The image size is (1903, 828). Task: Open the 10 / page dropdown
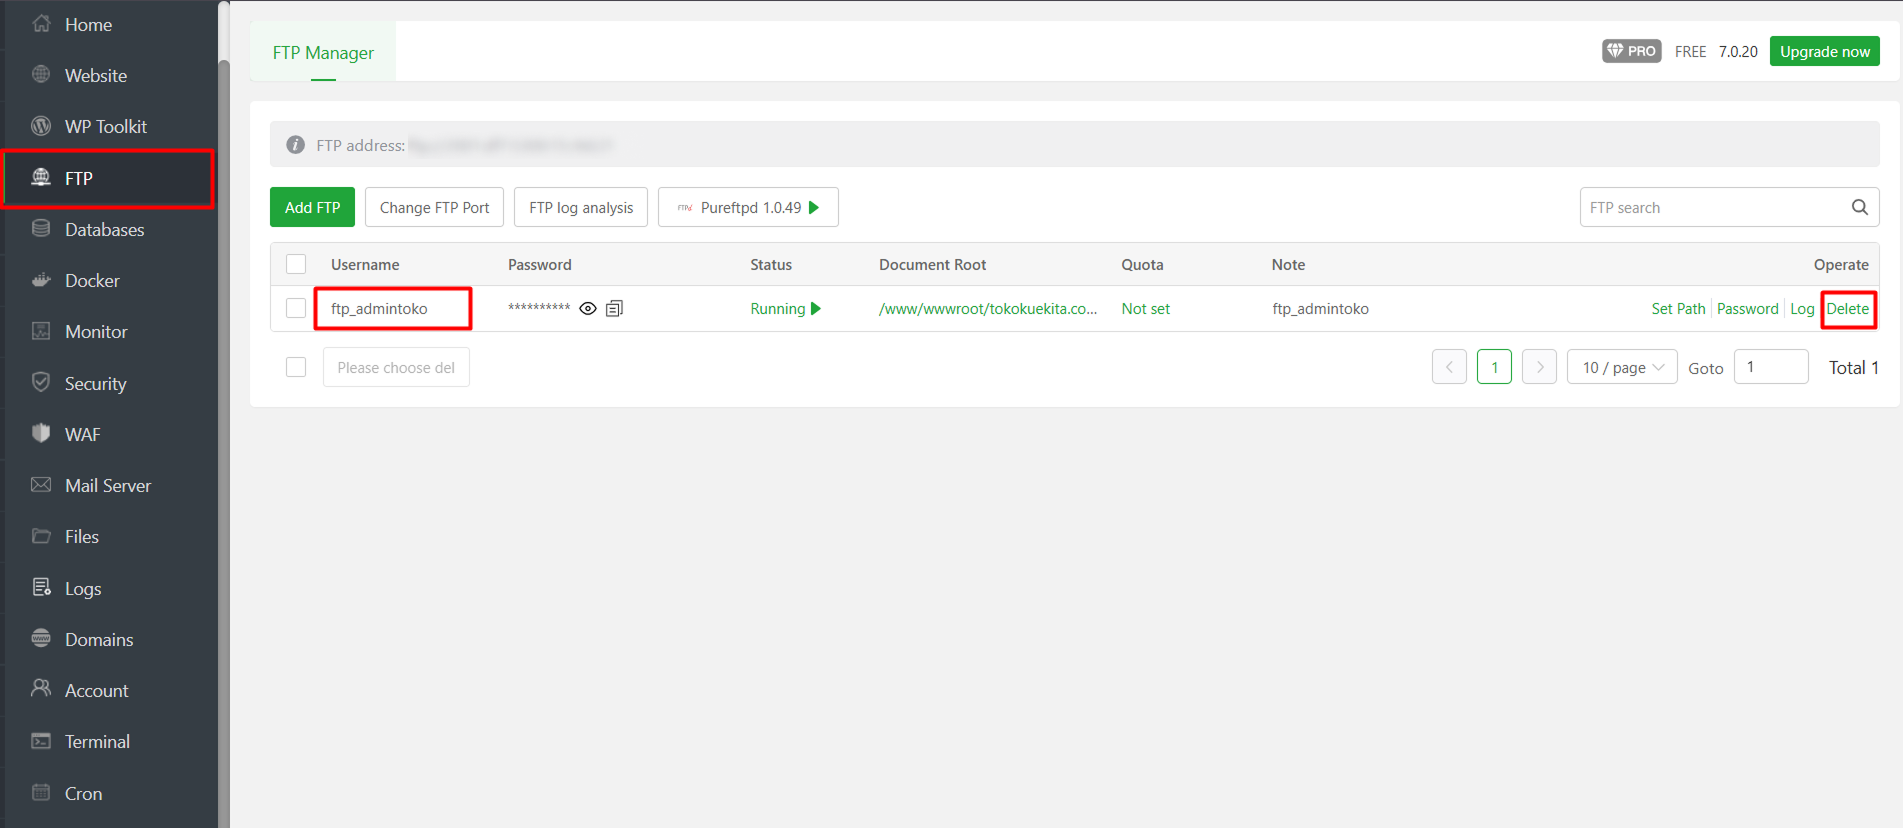[1621, 367]
